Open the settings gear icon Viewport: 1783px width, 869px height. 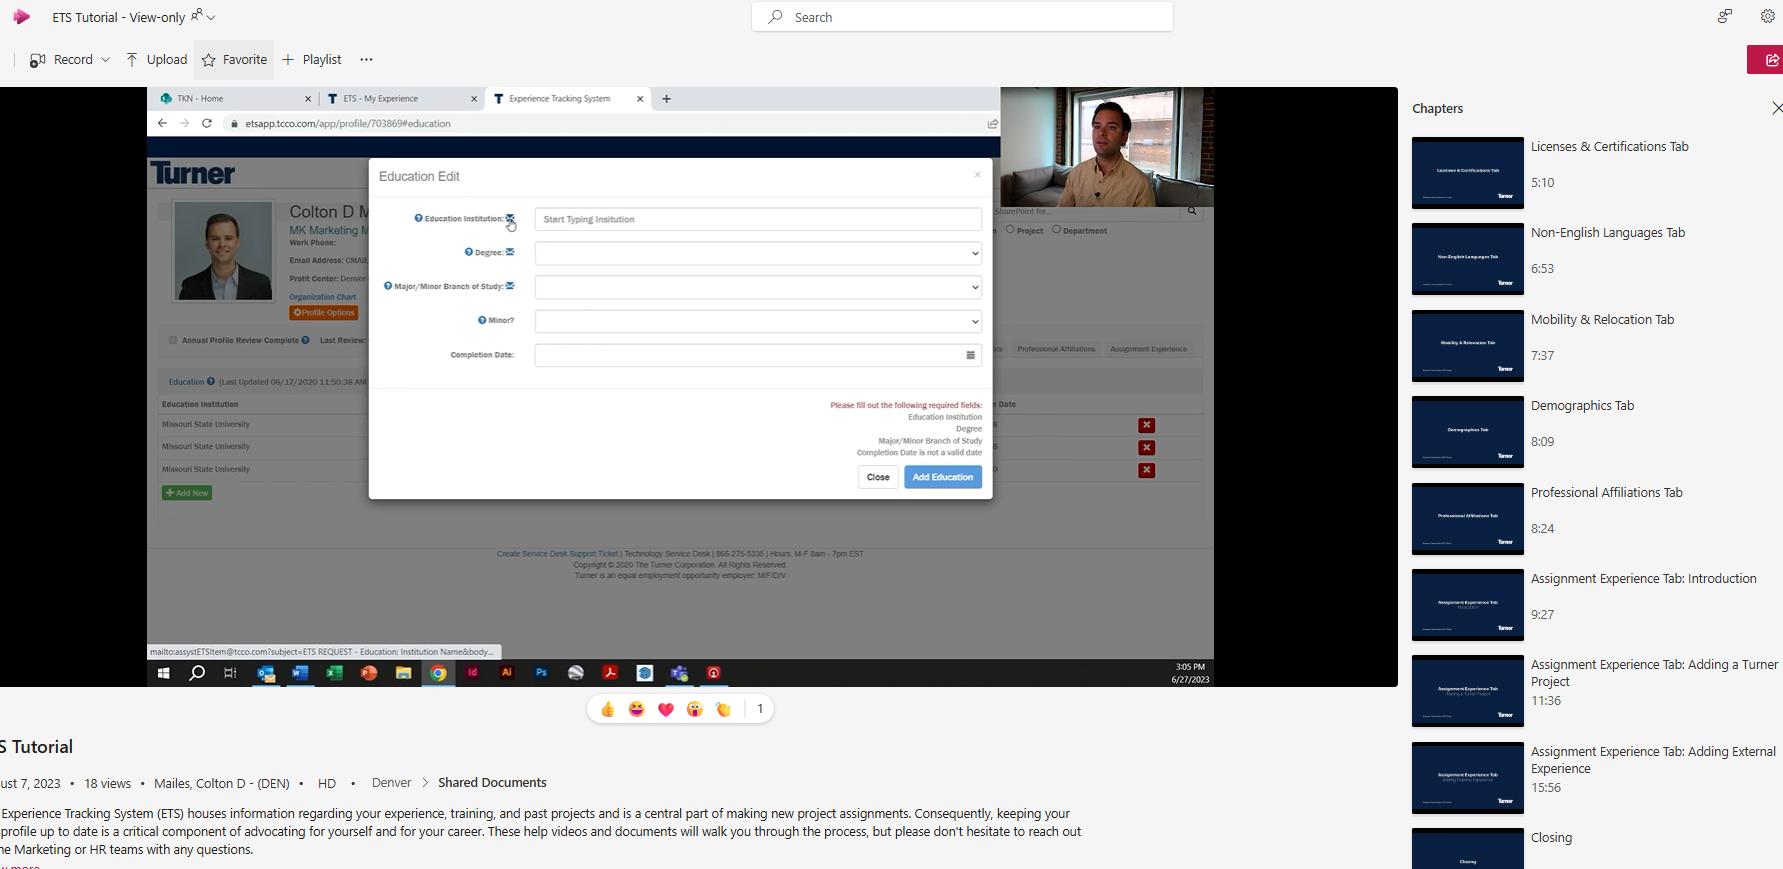[1767, 16]
